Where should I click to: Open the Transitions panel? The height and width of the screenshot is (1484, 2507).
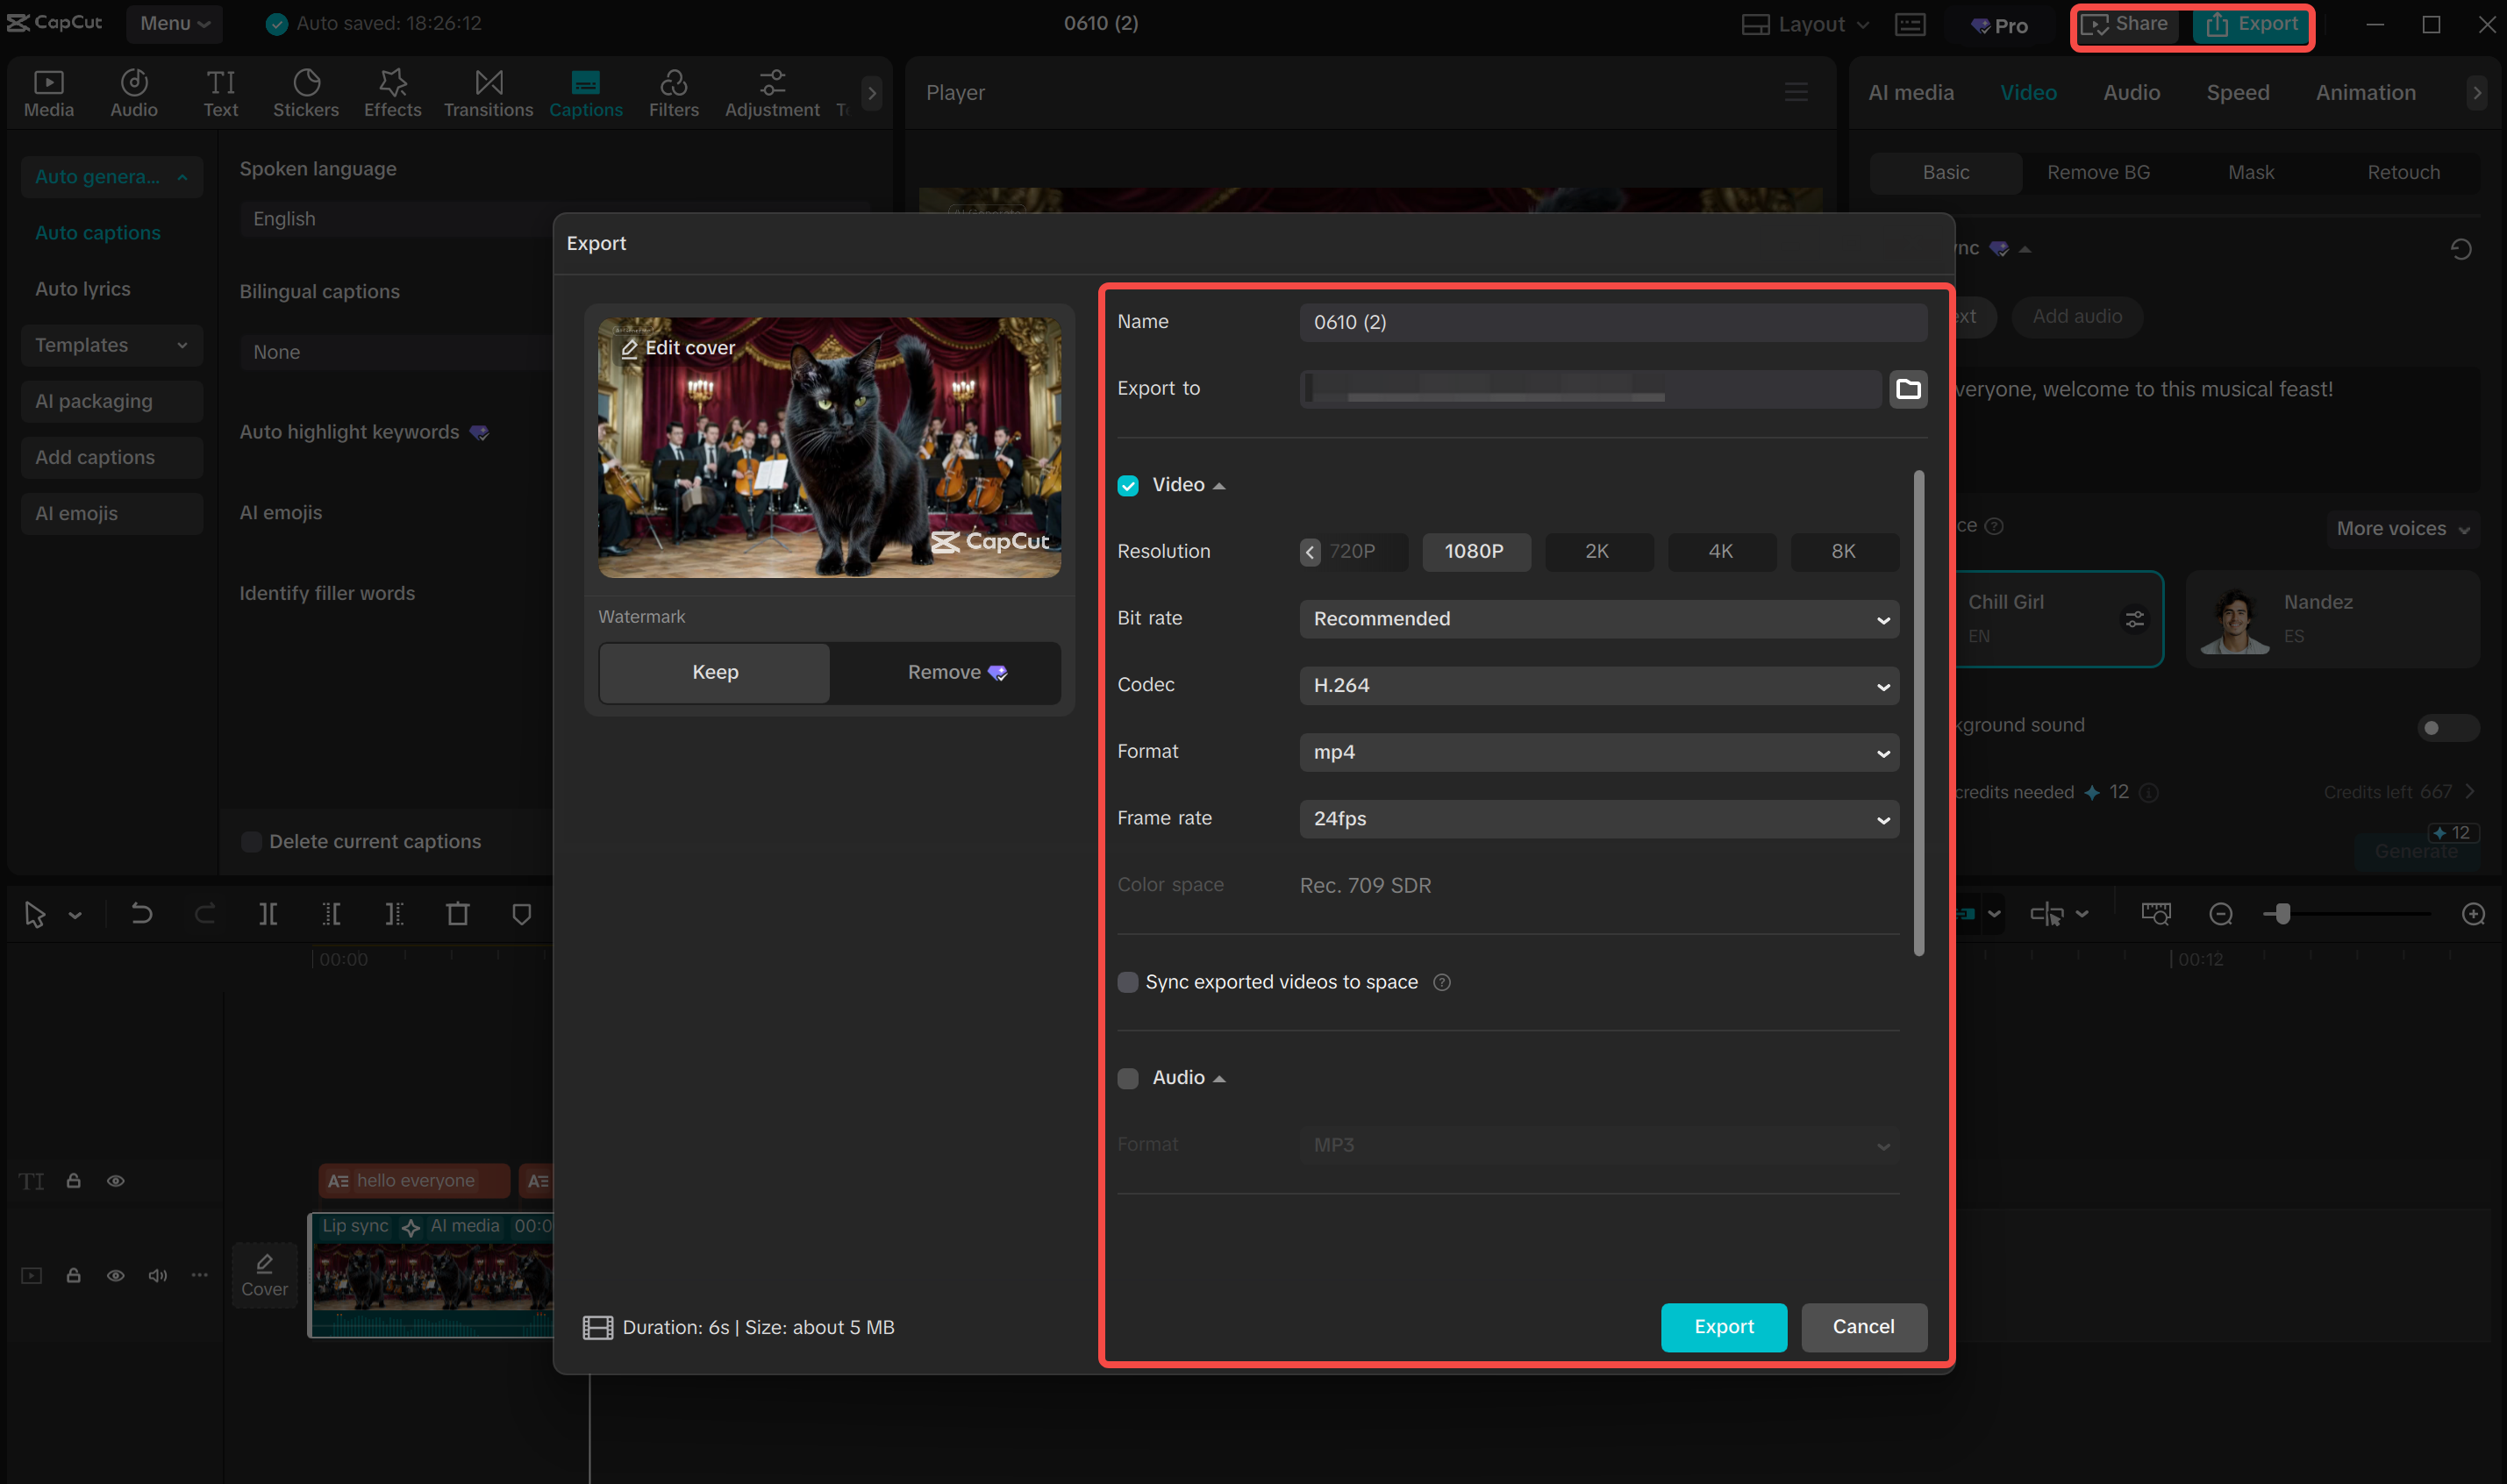pyautogui.click(x=487, y=92)
